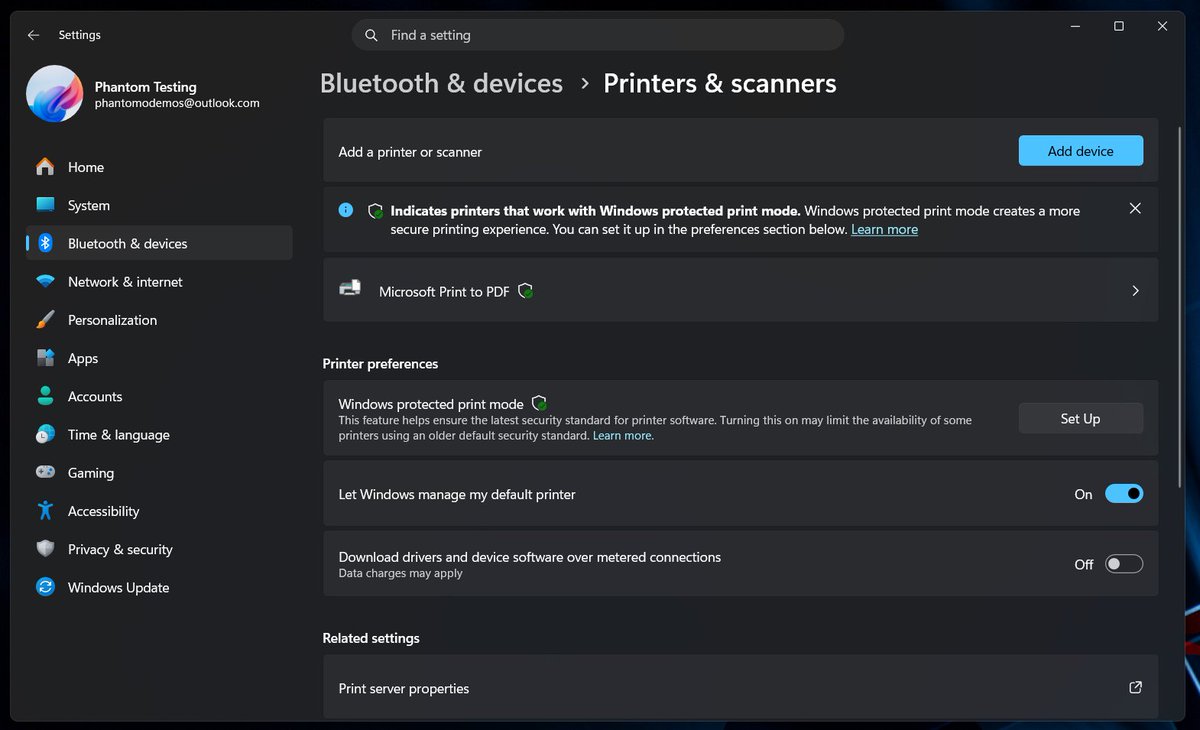
Task: Select Privacy & security in sidebar
Action: (159, 549)
